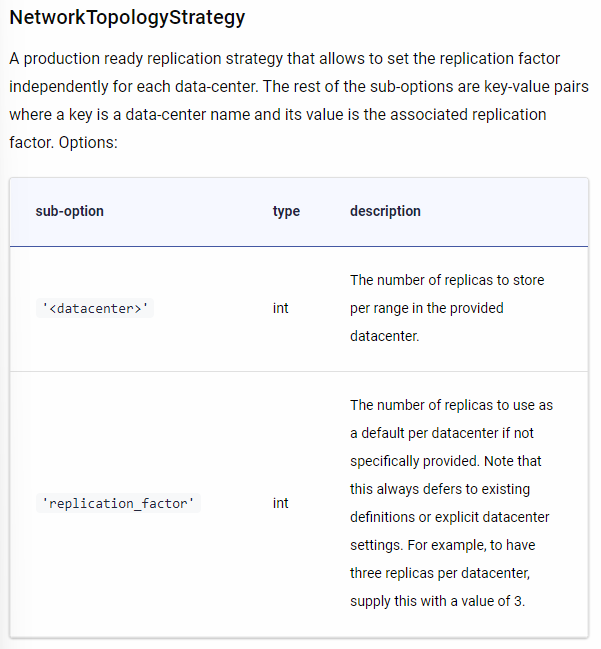The width and height of the screenshot is (601, 649).
Task: Click 'supply this with a value of 3.' line
Action: (x=437, y=601)
